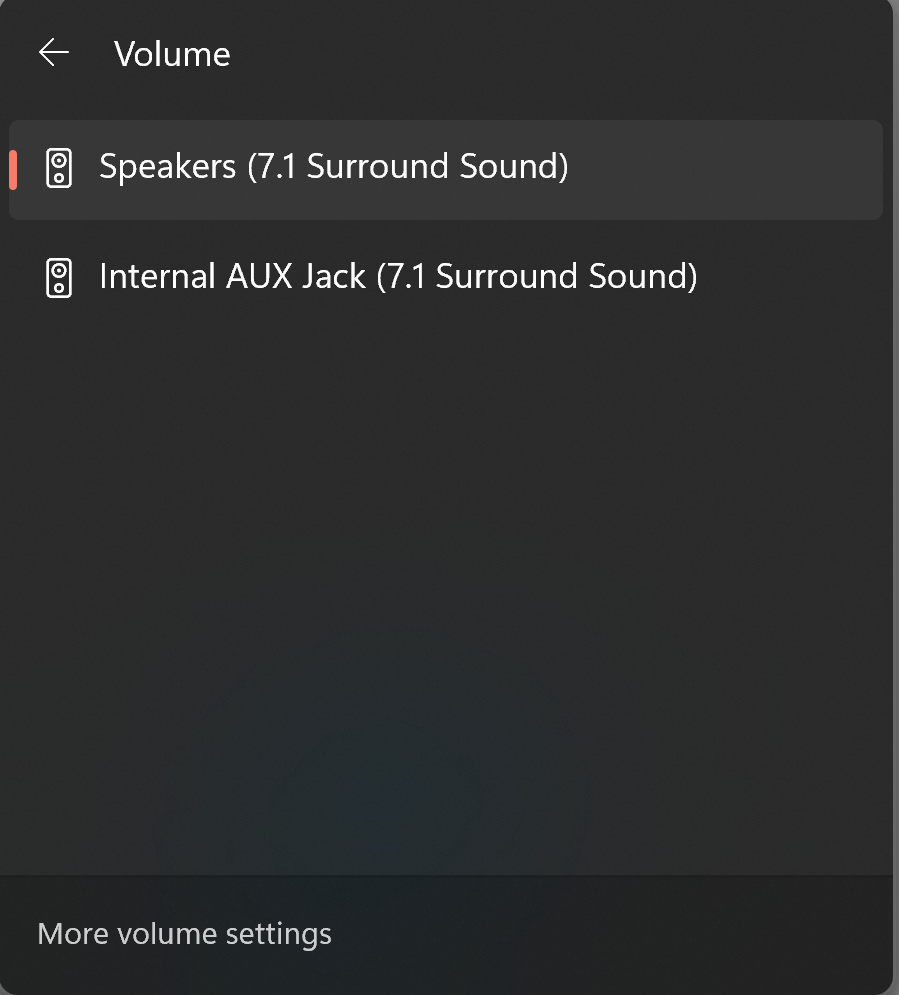Click the word "settings" in bottom link
Image resolution: width=899 pixels, height=995 pixels.
coord(278,935)
